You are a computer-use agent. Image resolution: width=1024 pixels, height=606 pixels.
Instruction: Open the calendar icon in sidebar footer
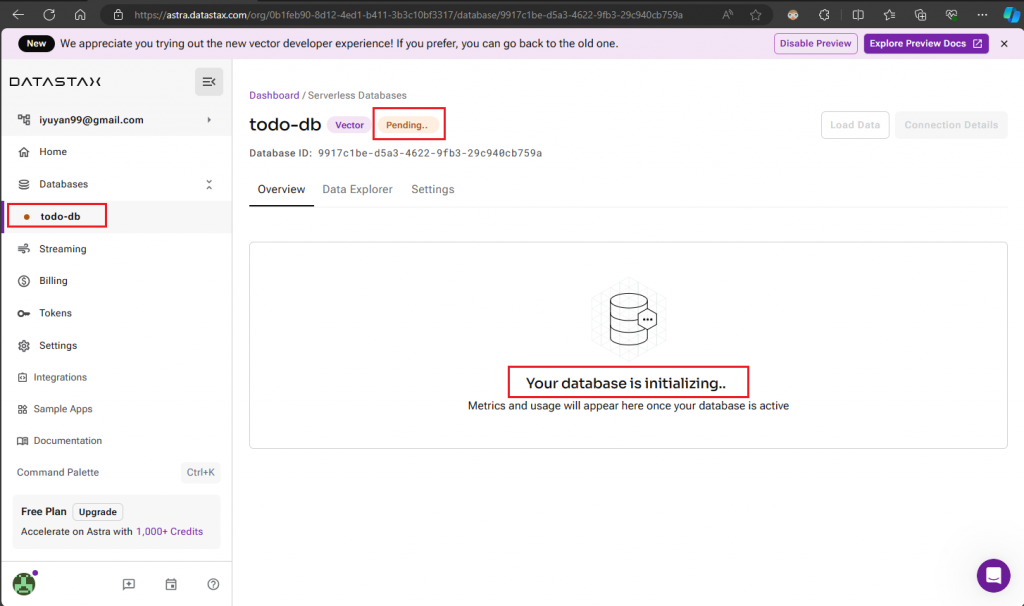[171, 584]
